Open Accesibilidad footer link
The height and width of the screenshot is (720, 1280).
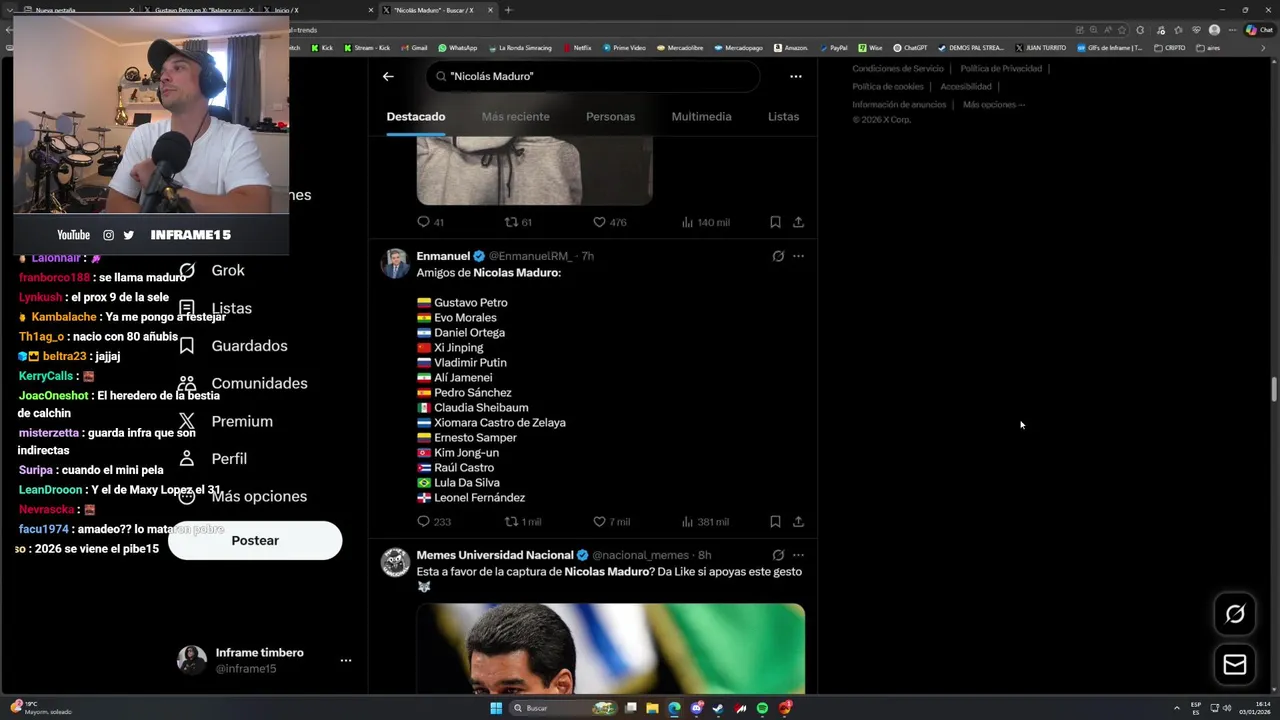[966, 87]
